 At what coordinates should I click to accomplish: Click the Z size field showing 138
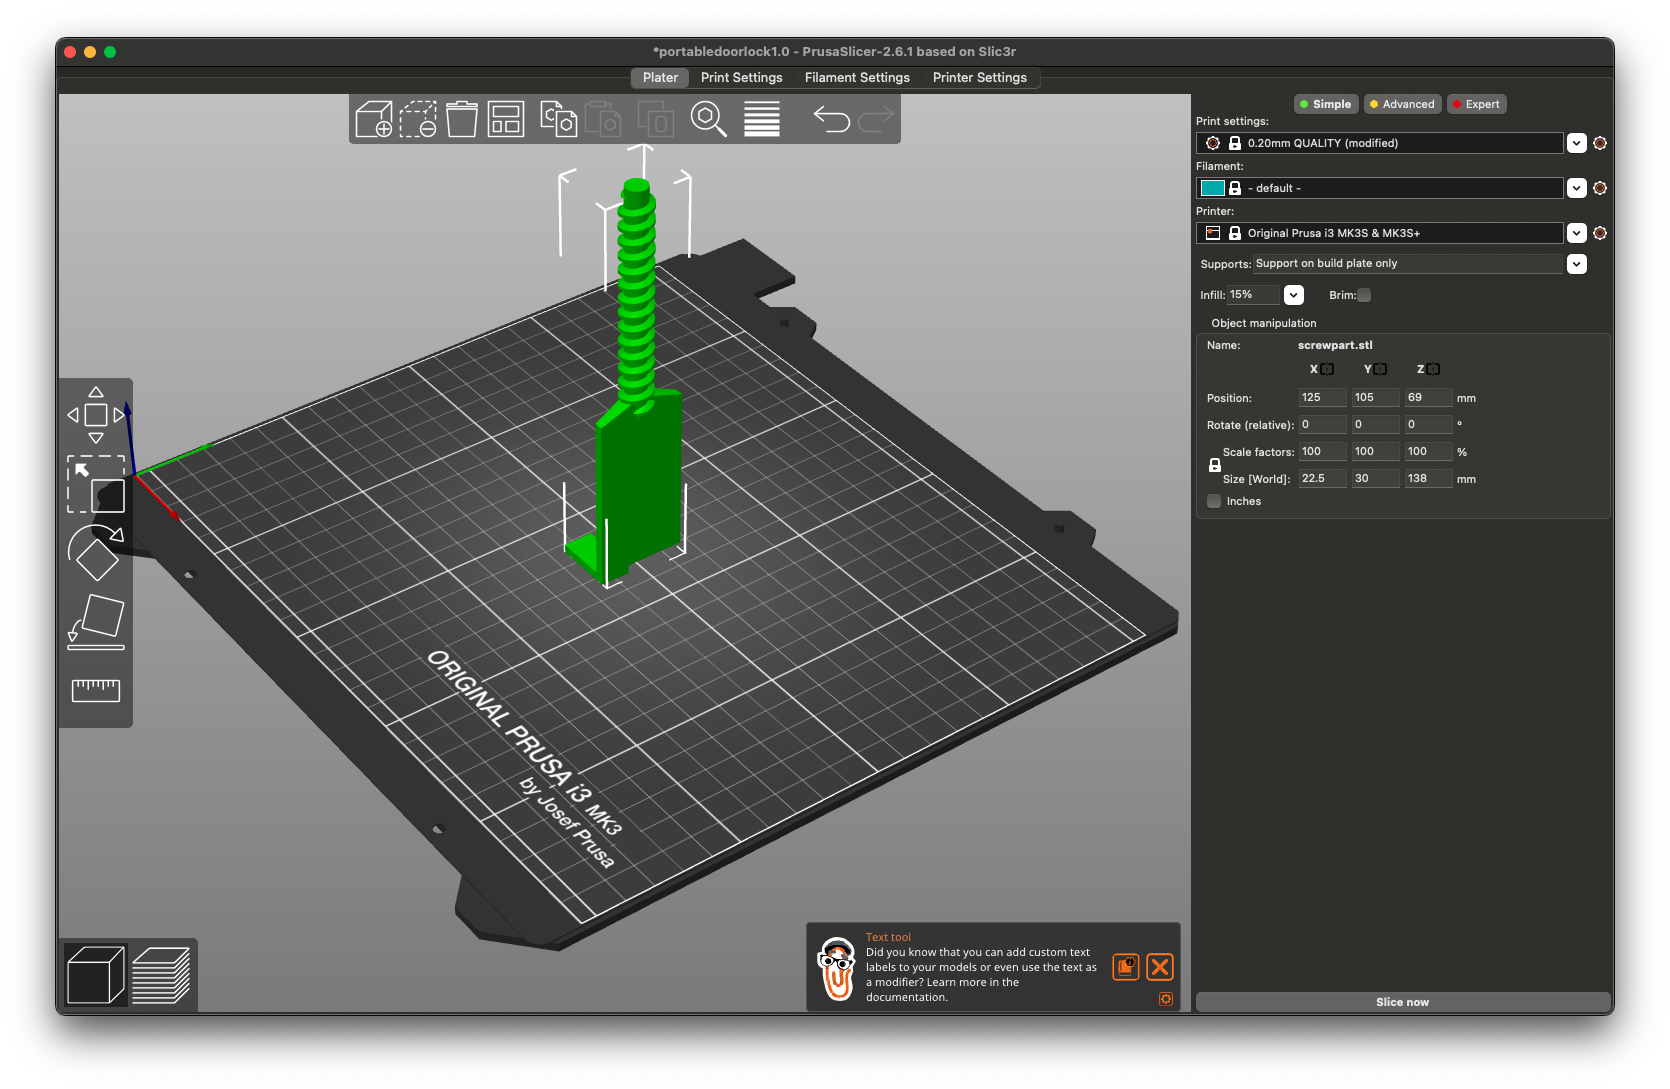[x=1428, y=478]
